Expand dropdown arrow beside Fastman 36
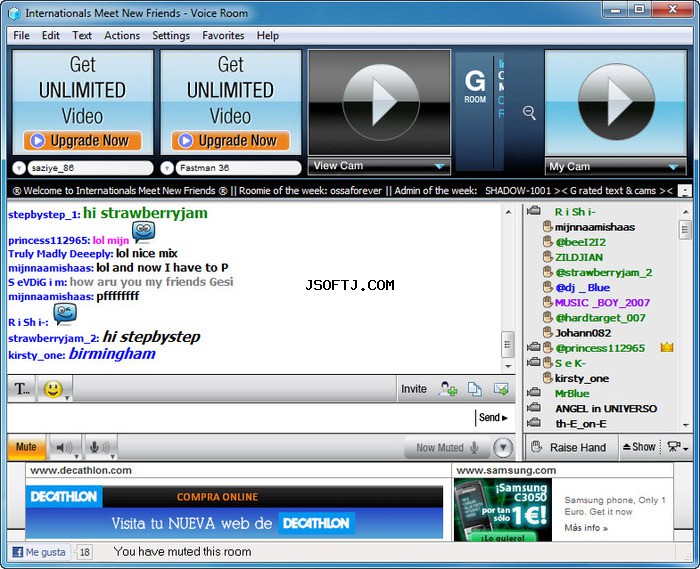Viewport: 700px width, 569px height. (167, 168)
